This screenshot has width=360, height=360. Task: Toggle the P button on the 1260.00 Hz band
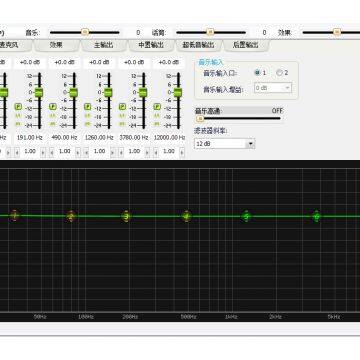tap(88, 107)
